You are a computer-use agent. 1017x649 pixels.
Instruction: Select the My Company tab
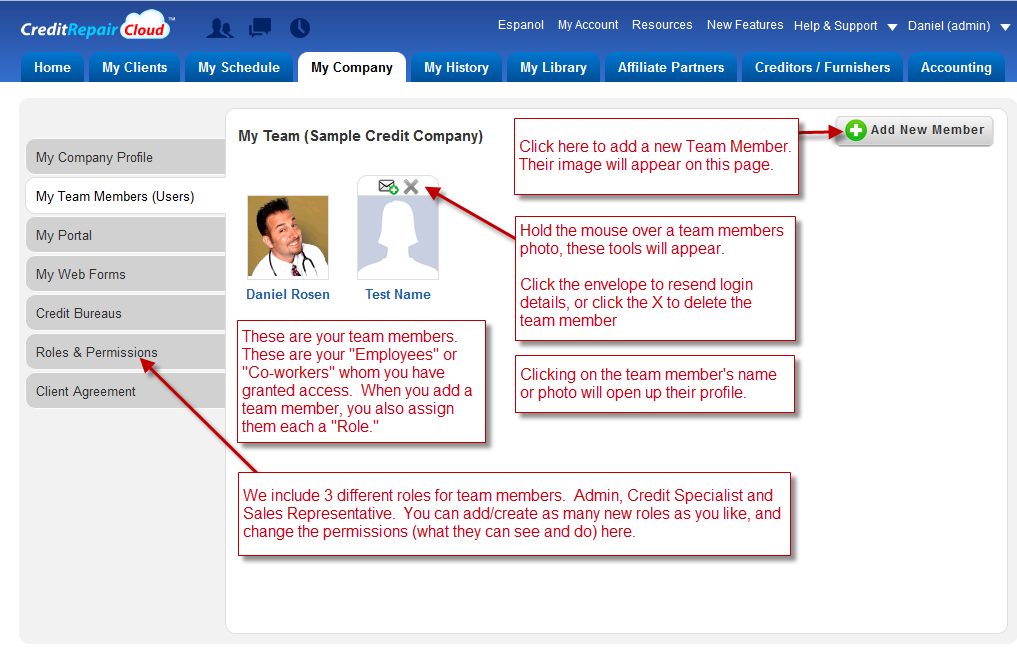tap(352, 67)
